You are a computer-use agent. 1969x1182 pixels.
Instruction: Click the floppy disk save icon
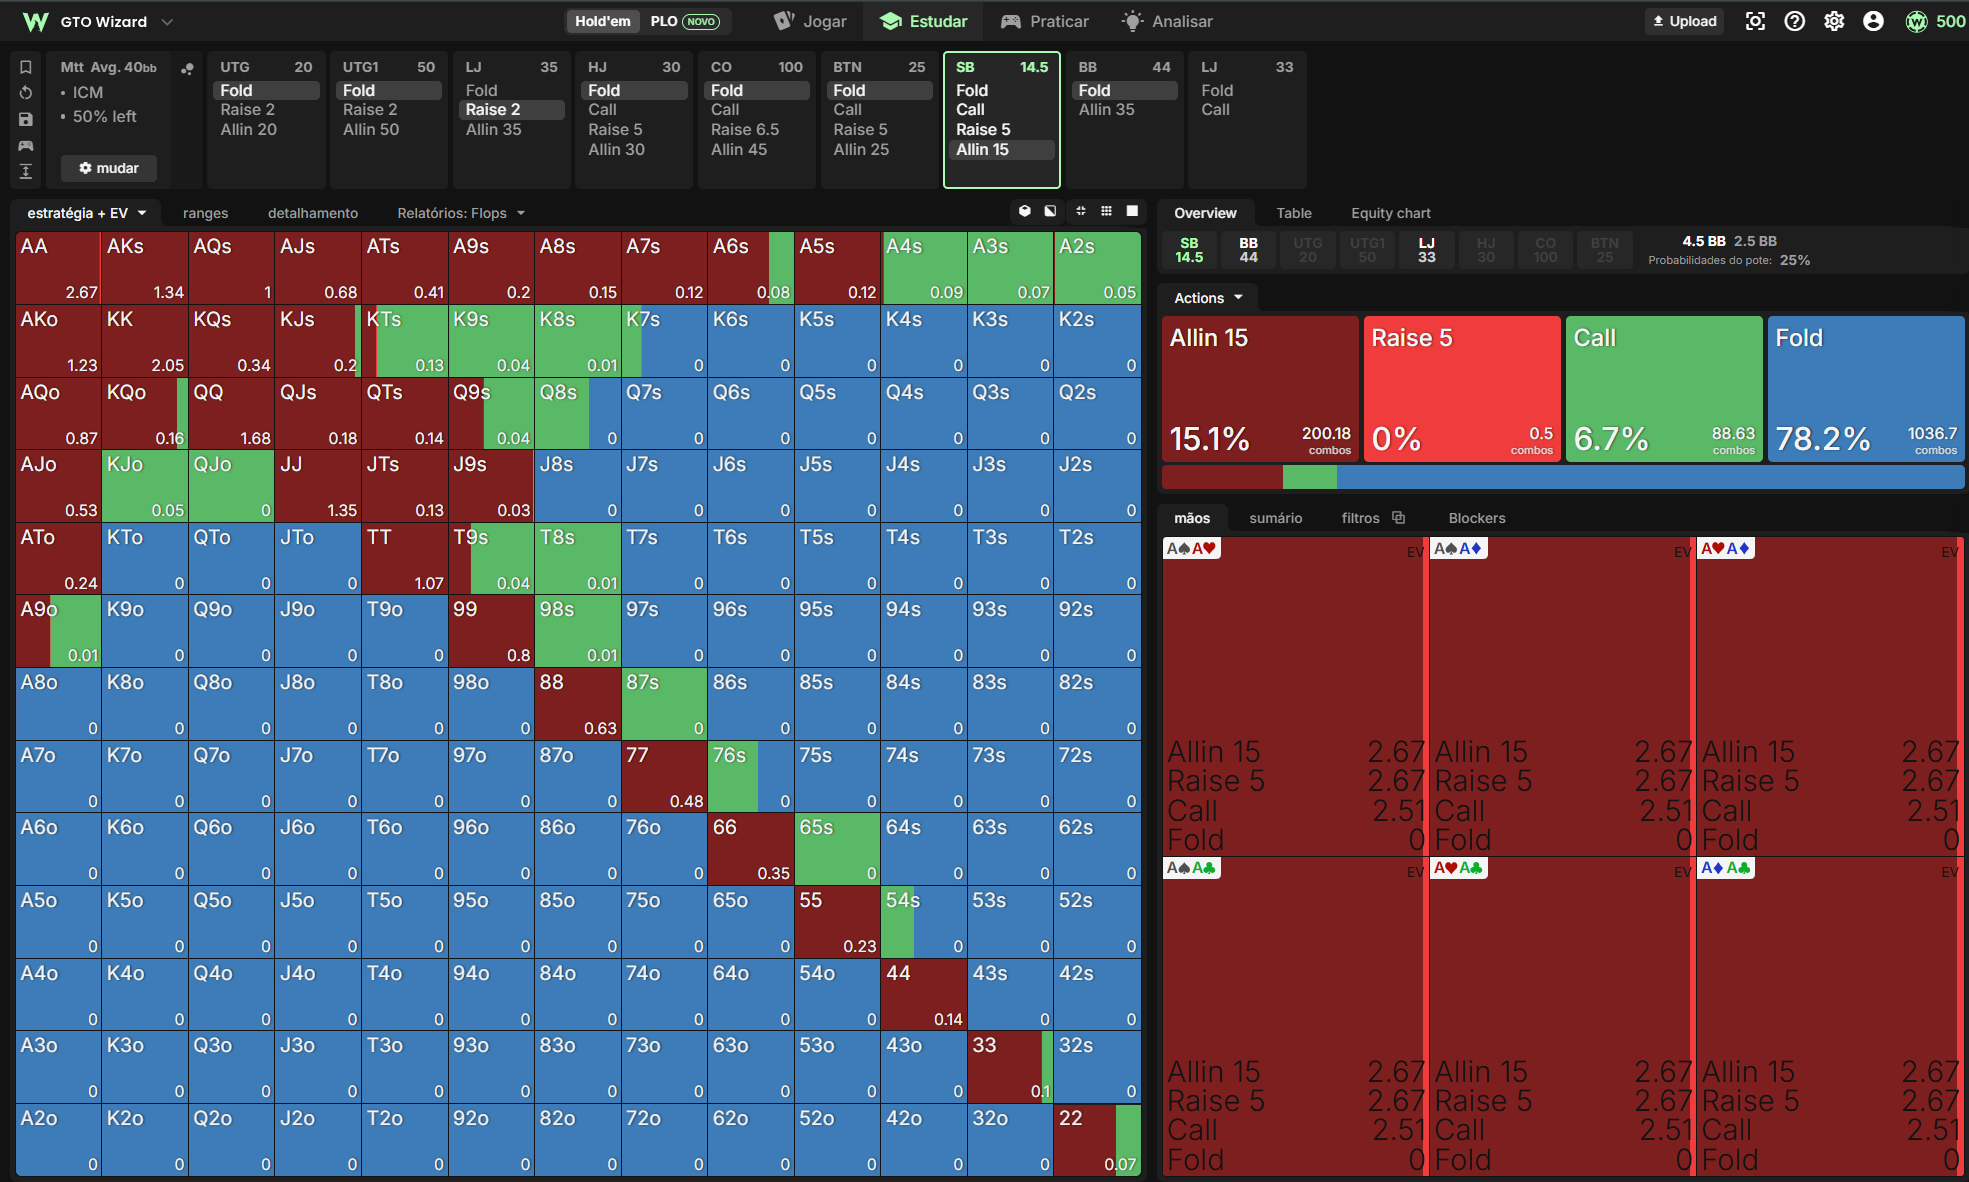coord(26,119)
